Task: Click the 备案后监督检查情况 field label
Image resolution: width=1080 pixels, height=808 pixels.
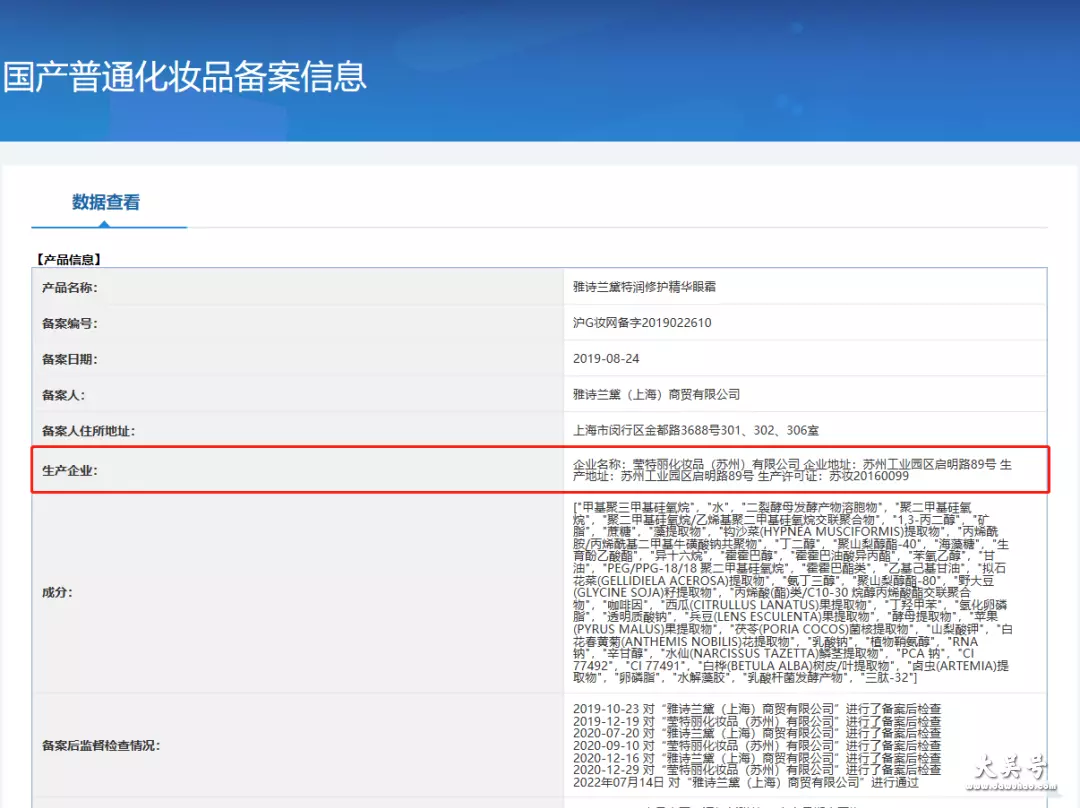Action: [x=101, y=745]
